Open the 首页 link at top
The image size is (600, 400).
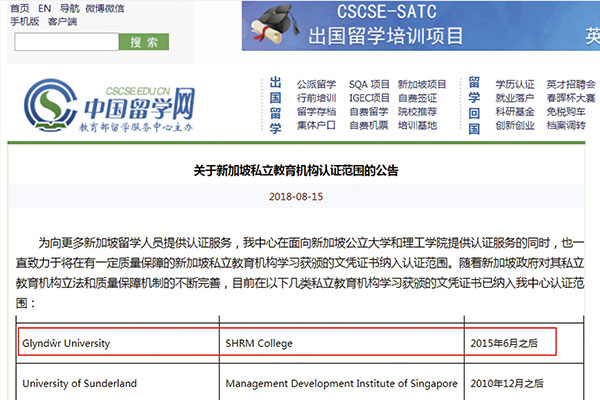point(20,8)
